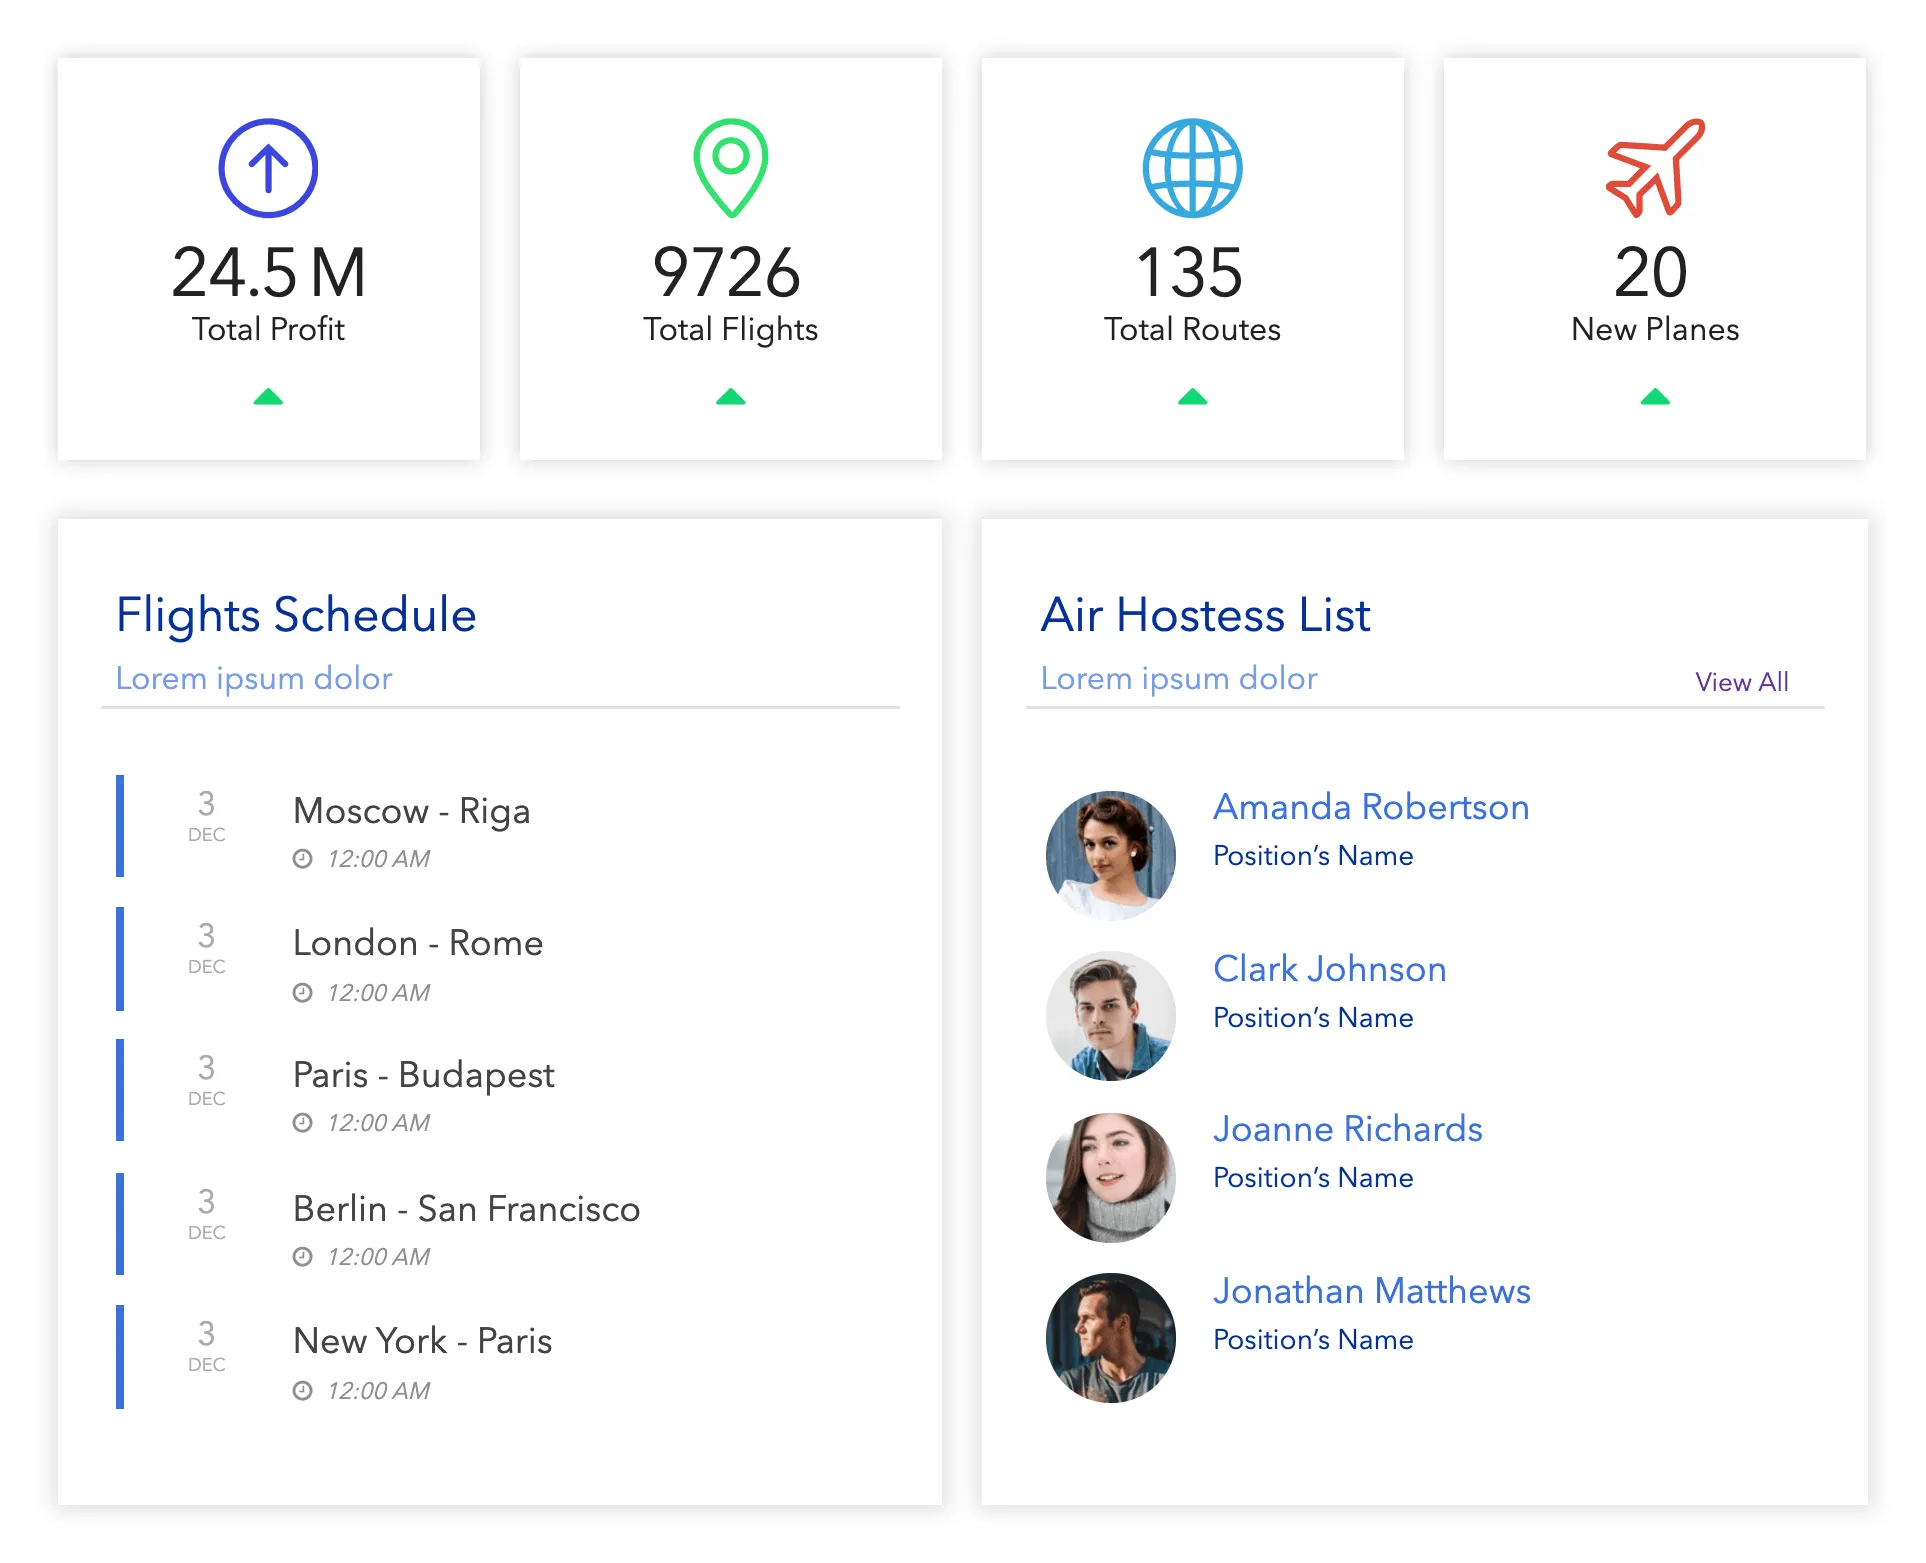Image resolution: width=1926 pixels, height=1563 pixels.
Task: Click the Flights Schedule heading
Action: (296, 615)
